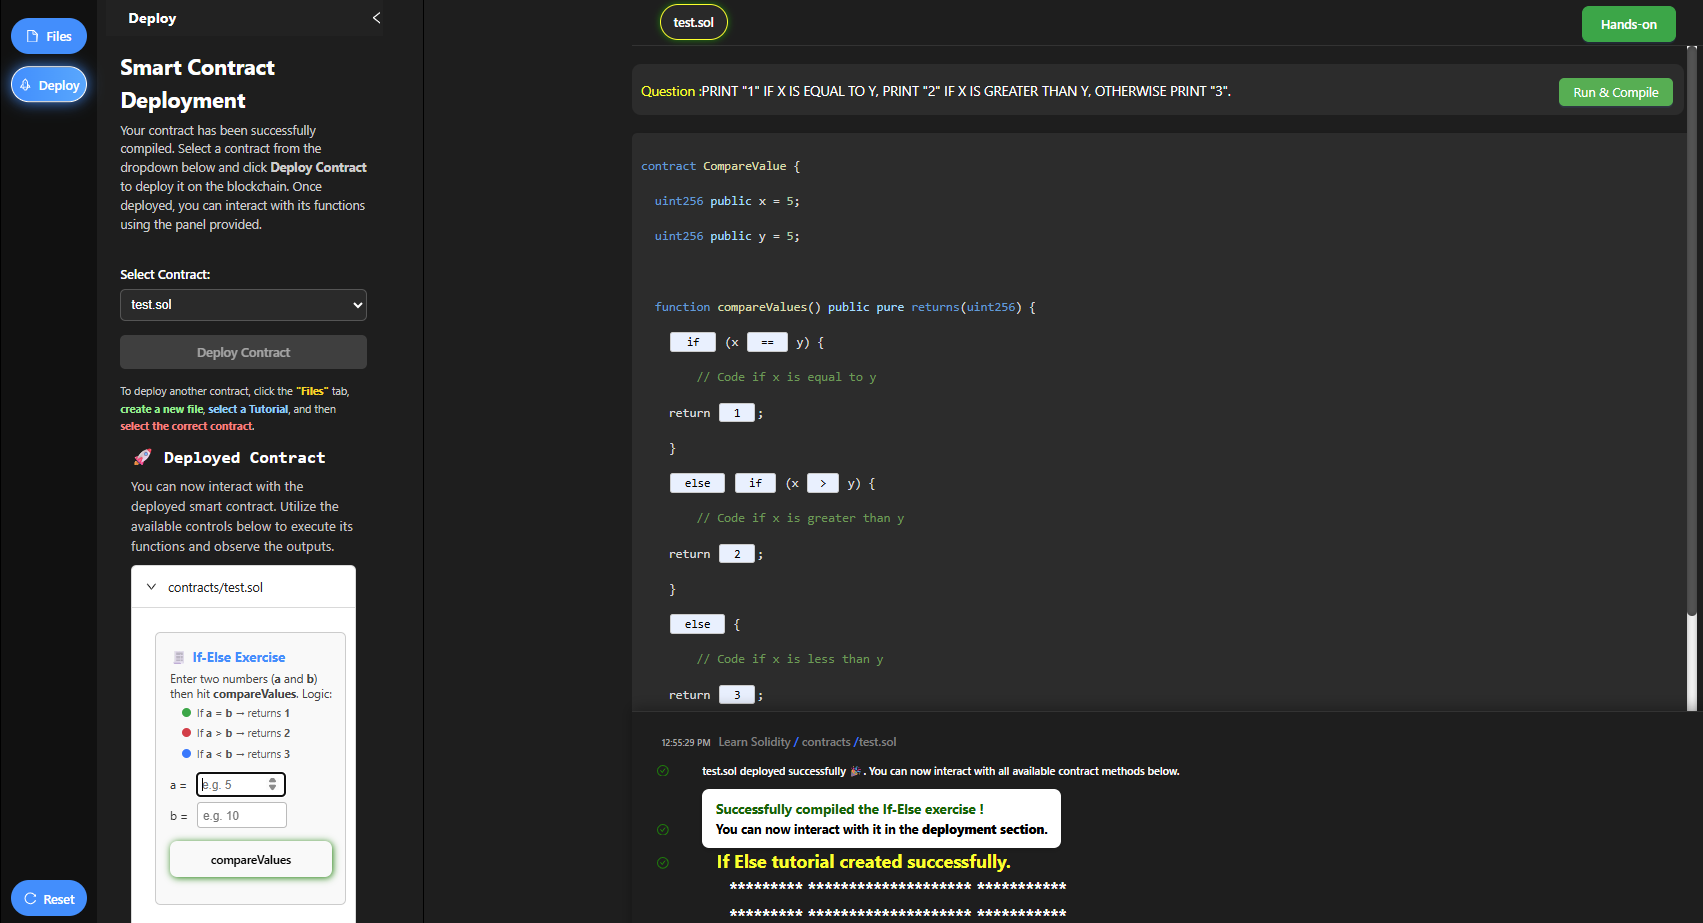Click the compareValues button
This screenshot has height=923, width=1703.
click(x=251, y=860)
